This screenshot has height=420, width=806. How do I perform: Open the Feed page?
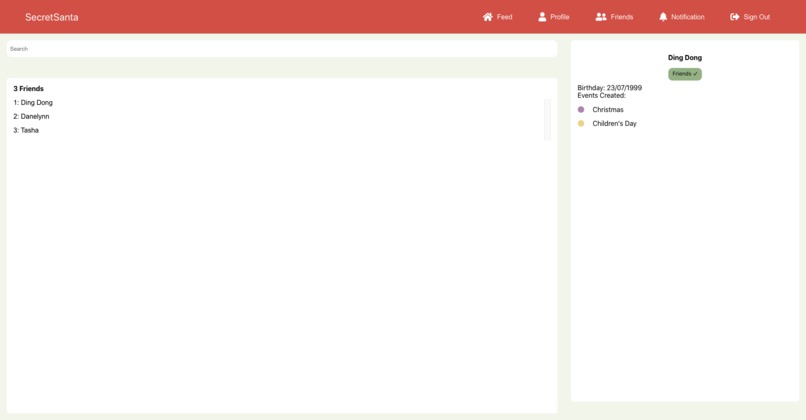click(x=498, y=17)
